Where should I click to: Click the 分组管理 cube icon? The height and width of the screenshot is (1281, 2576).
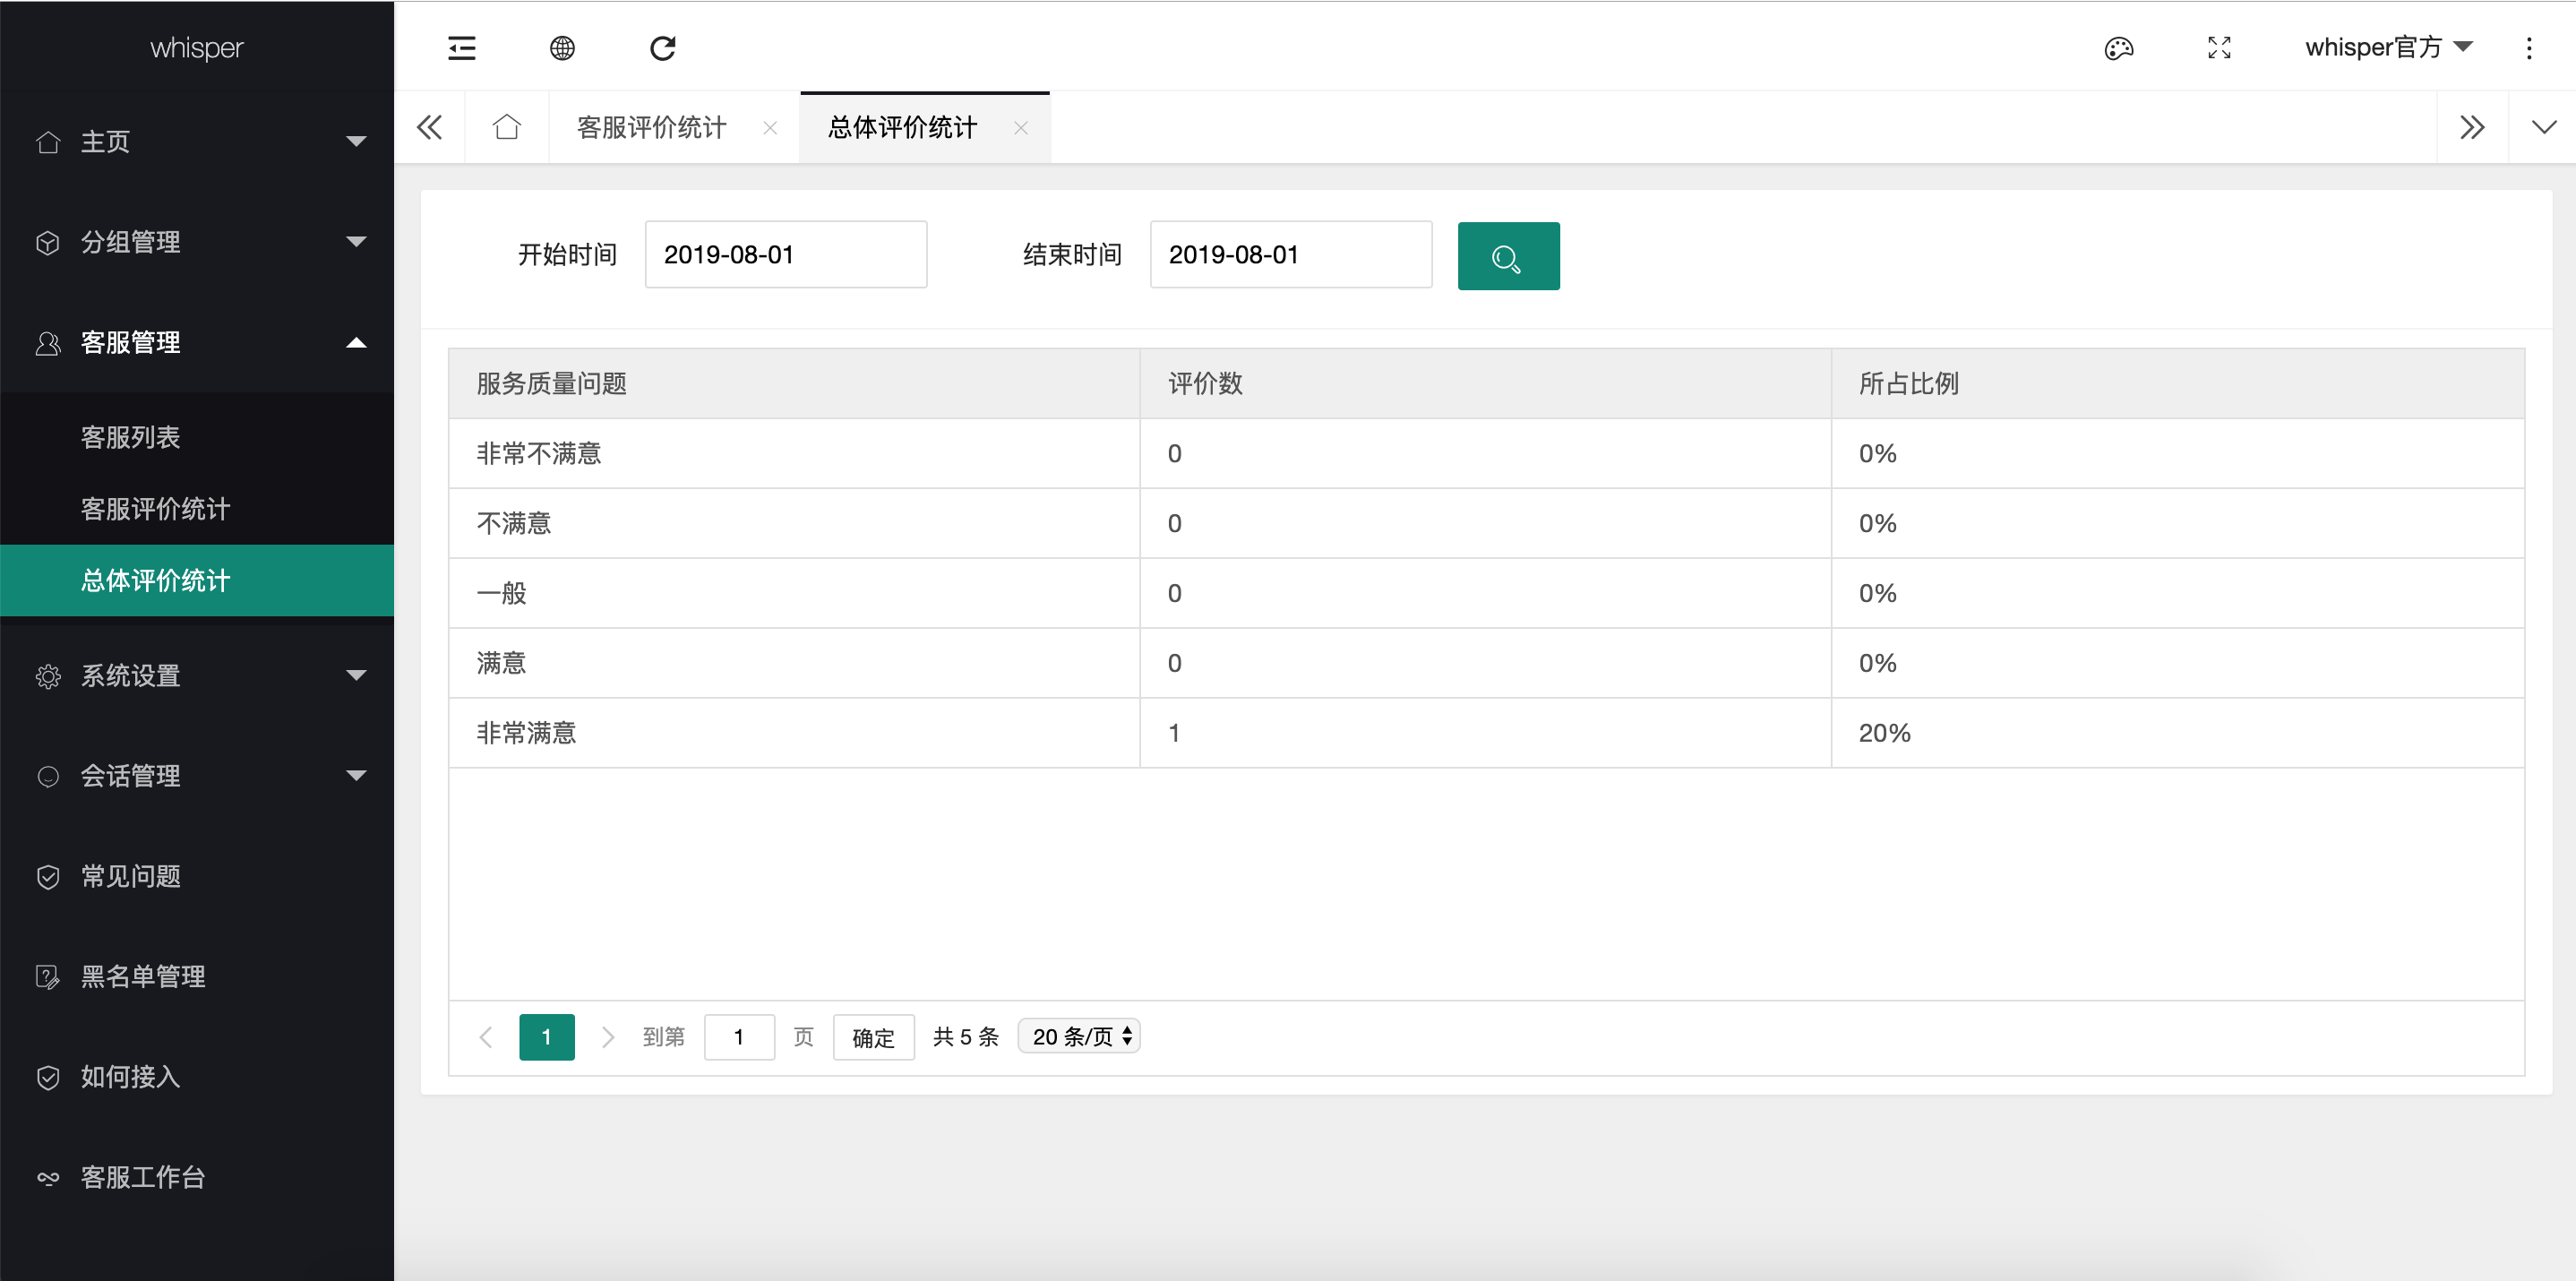tap(48, 242)
